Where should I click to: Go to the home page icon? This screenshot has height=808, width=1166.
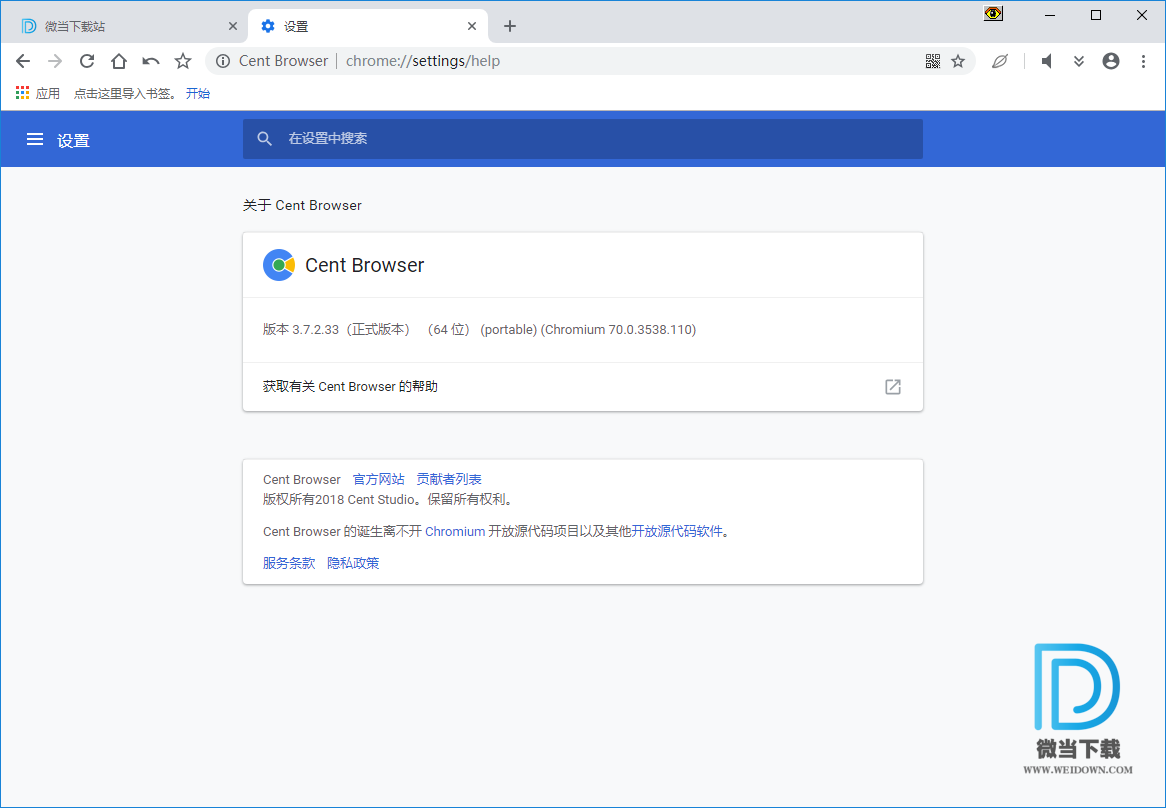click(119, 61)
